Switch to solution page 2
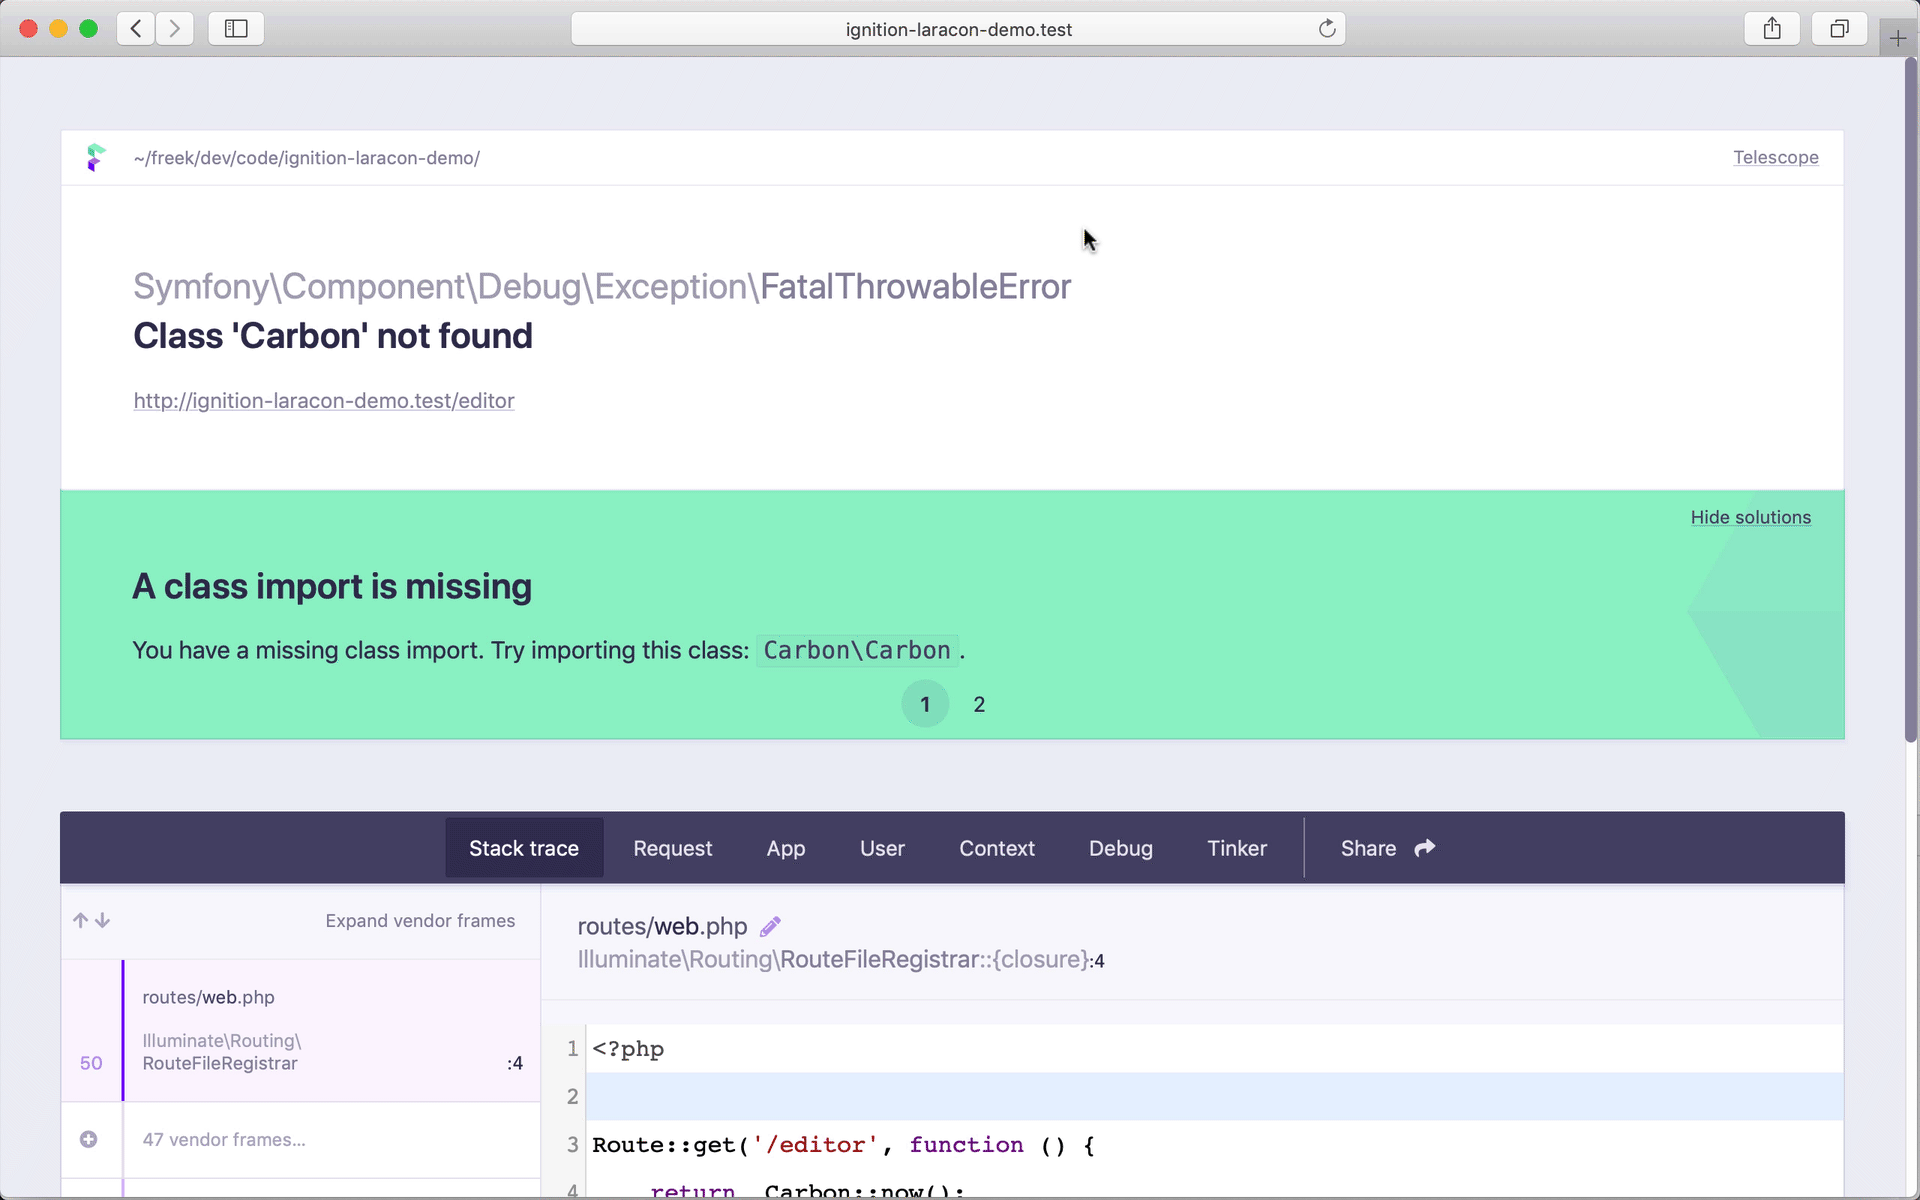The height and width of the screenshot is (1200, 1920). coord(979,704)
